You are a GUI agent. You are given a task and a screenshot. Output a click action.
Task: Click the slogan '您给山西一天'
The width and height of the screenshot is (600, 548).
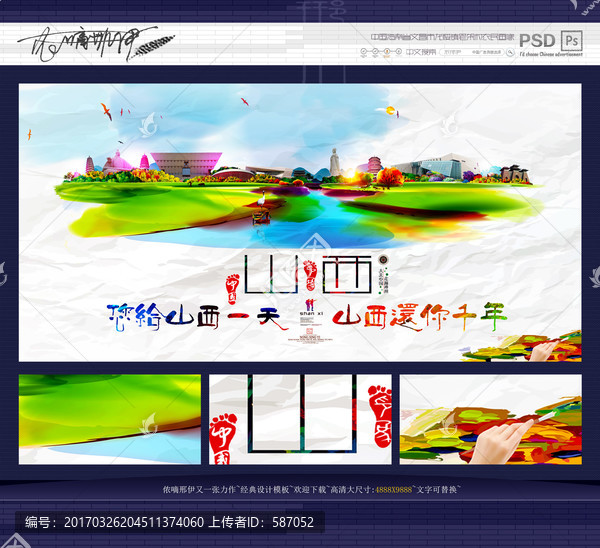[x=197, y=317]
